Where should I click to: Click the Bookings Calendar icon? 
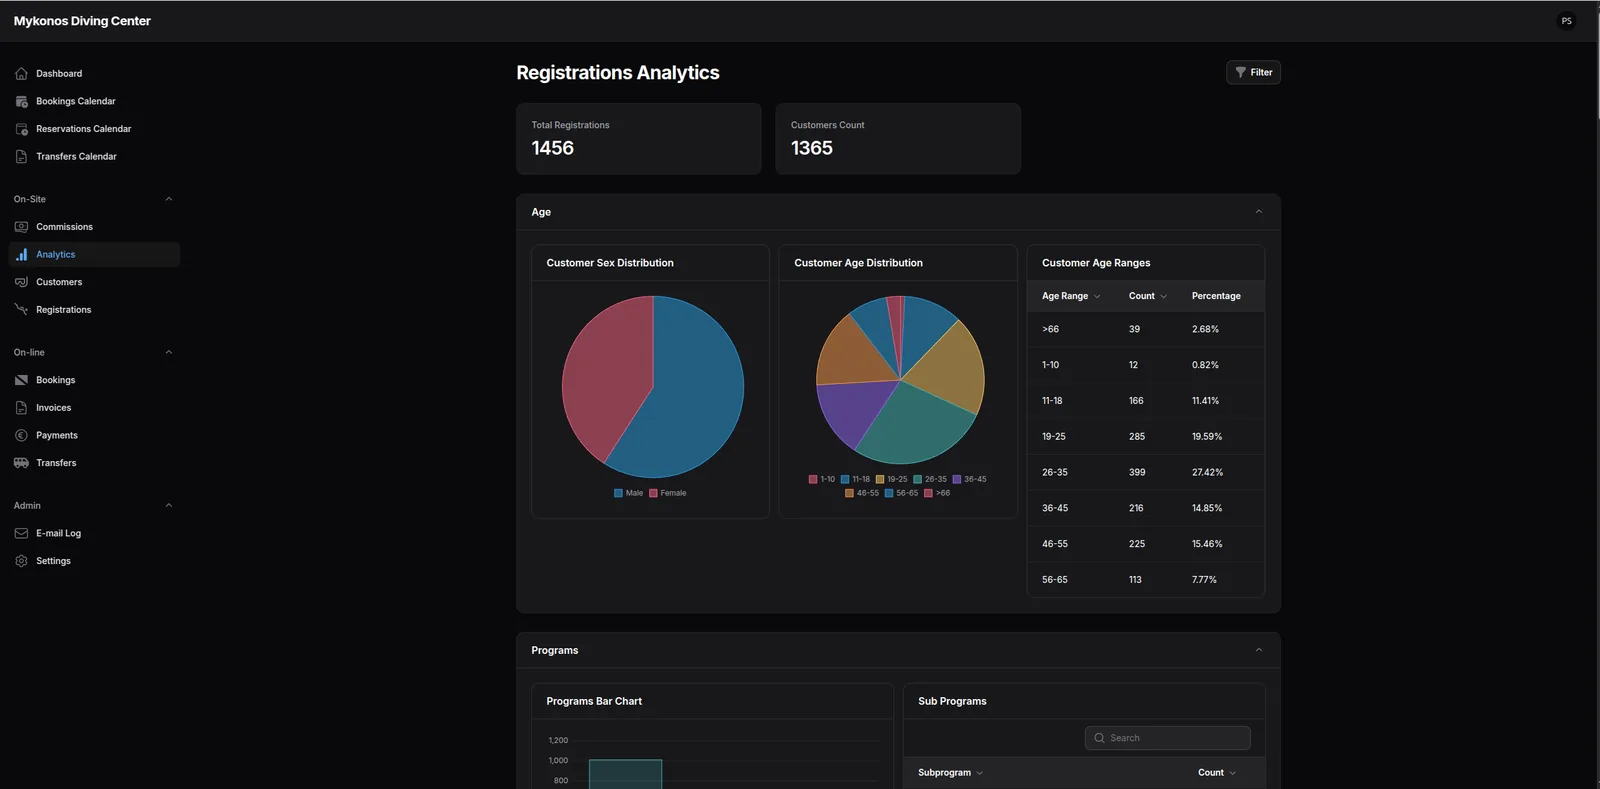tap(21, 101)
